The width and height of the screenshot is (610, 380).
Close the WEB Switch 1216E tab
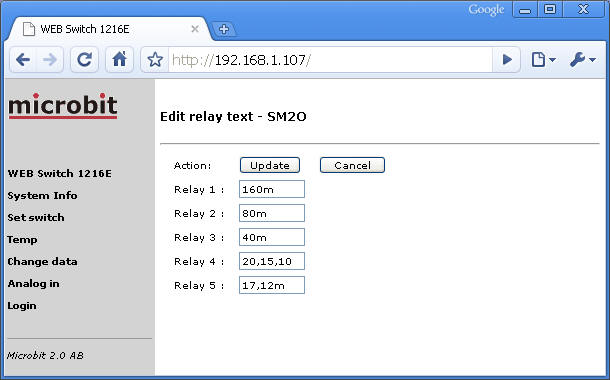[195, 29]
